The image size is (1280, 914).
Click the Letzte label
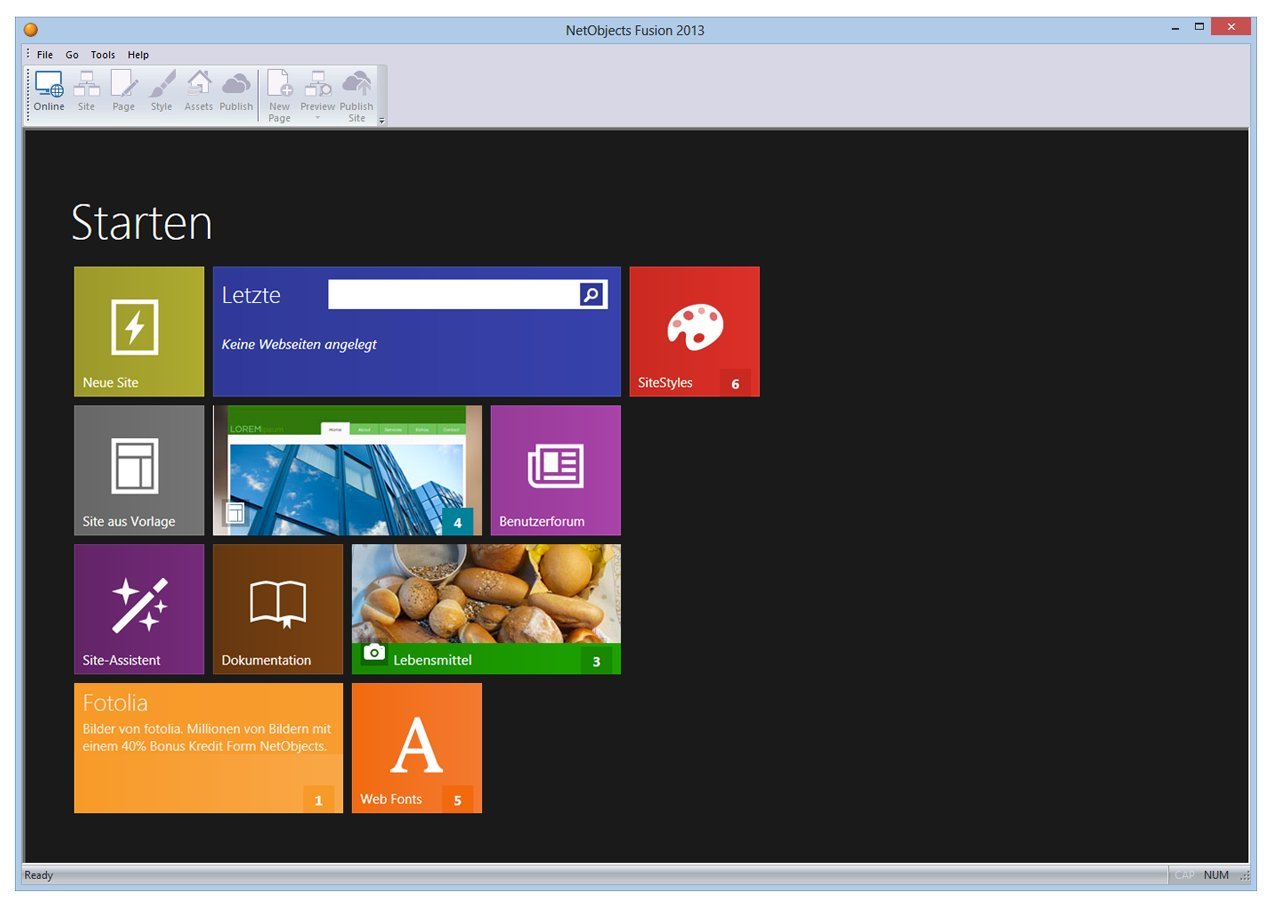pyautogui.click(x=251, y=295)
